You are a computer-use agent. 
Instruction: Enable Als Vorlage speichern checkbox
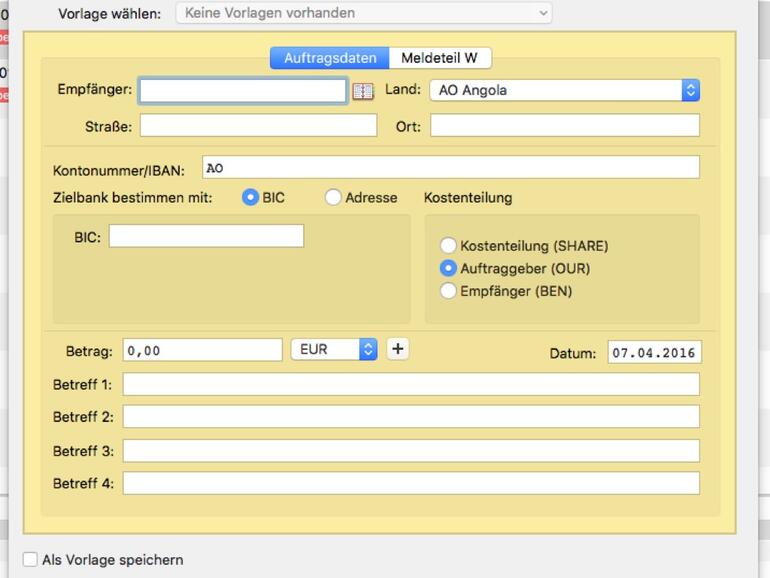pyautogui.click(x=30, y=559)
